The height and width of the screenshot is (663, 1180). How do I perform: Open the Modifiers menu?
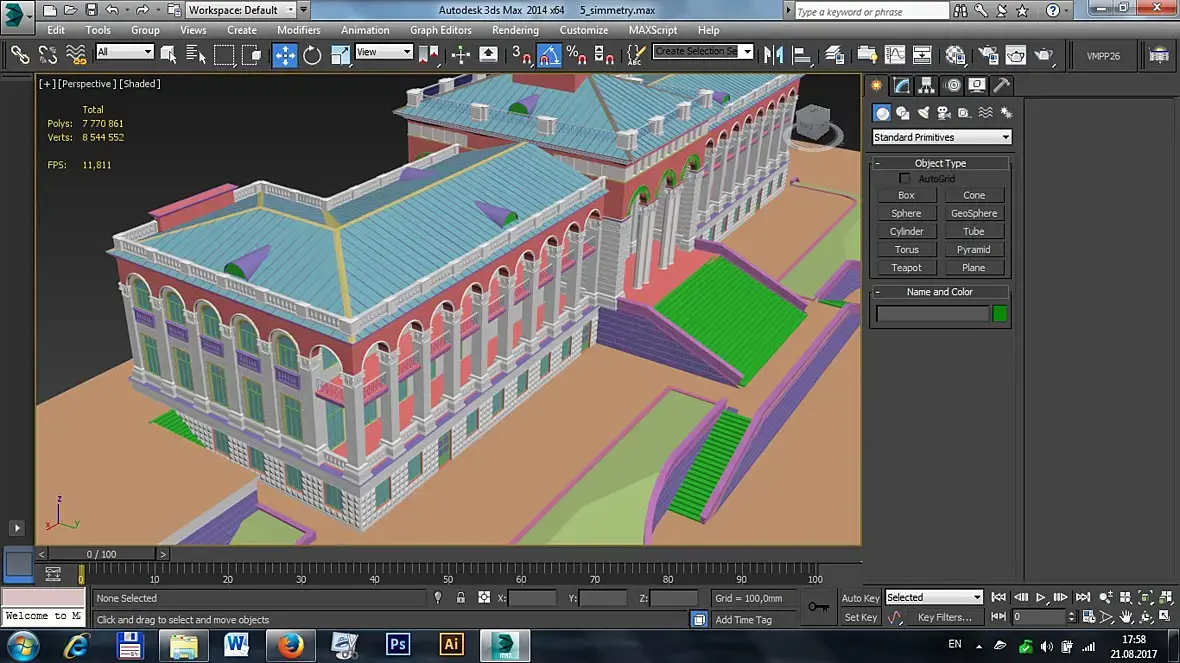(298, 30)
